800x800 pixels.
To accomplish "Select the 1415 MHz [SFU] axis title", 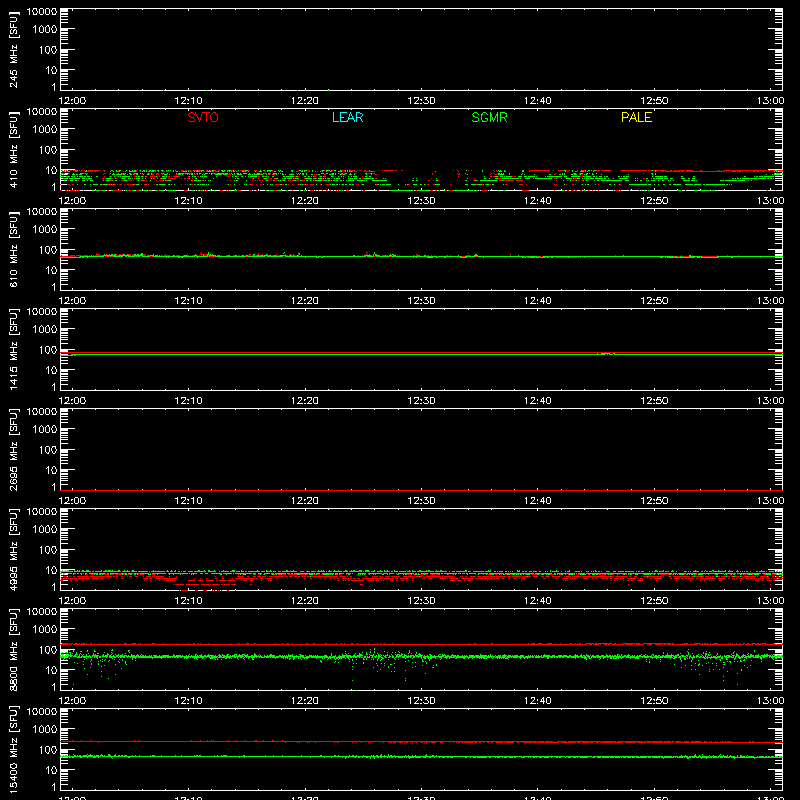I will click(x=13, y=349).
